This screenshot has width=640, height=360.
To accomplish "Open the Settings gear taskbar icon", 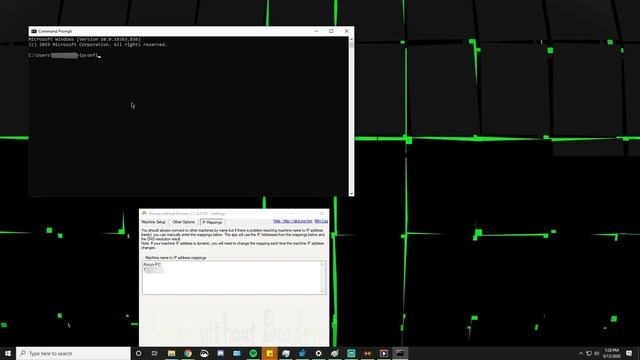I will [318, 353].
